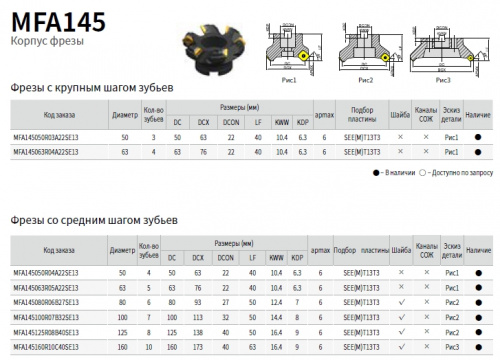Click availability dot in MFA145063R05A22SE13 row
Viewport: 500px width, 360px height.
479,288
